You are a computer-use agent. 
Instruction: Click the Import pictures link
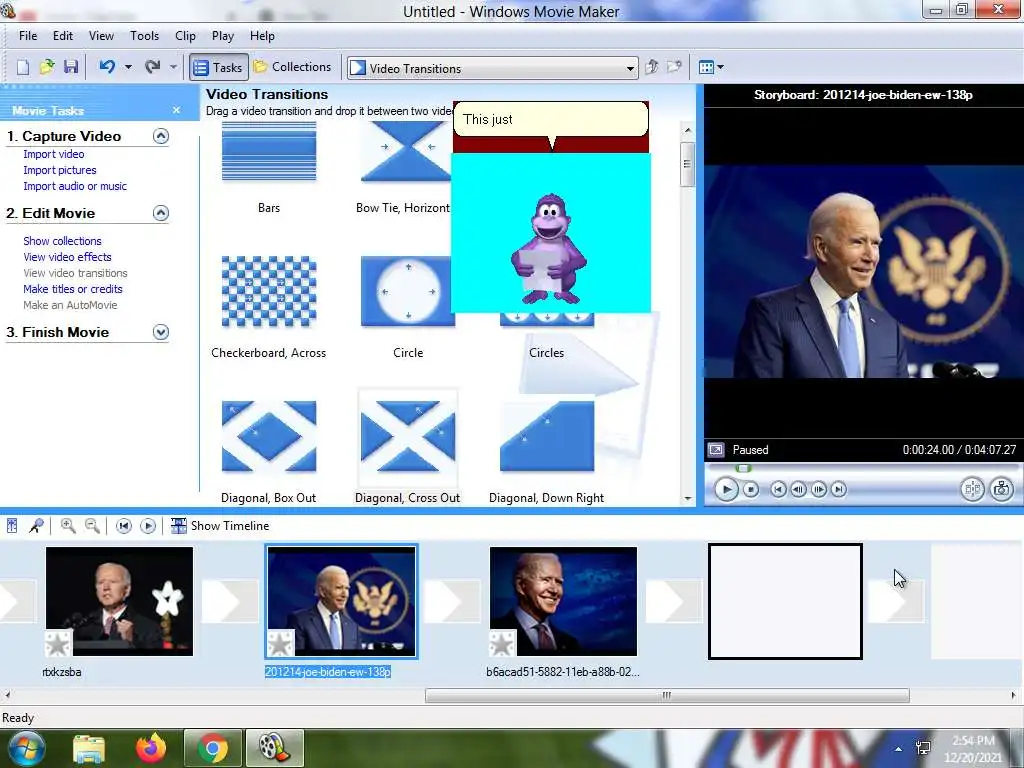59,170
